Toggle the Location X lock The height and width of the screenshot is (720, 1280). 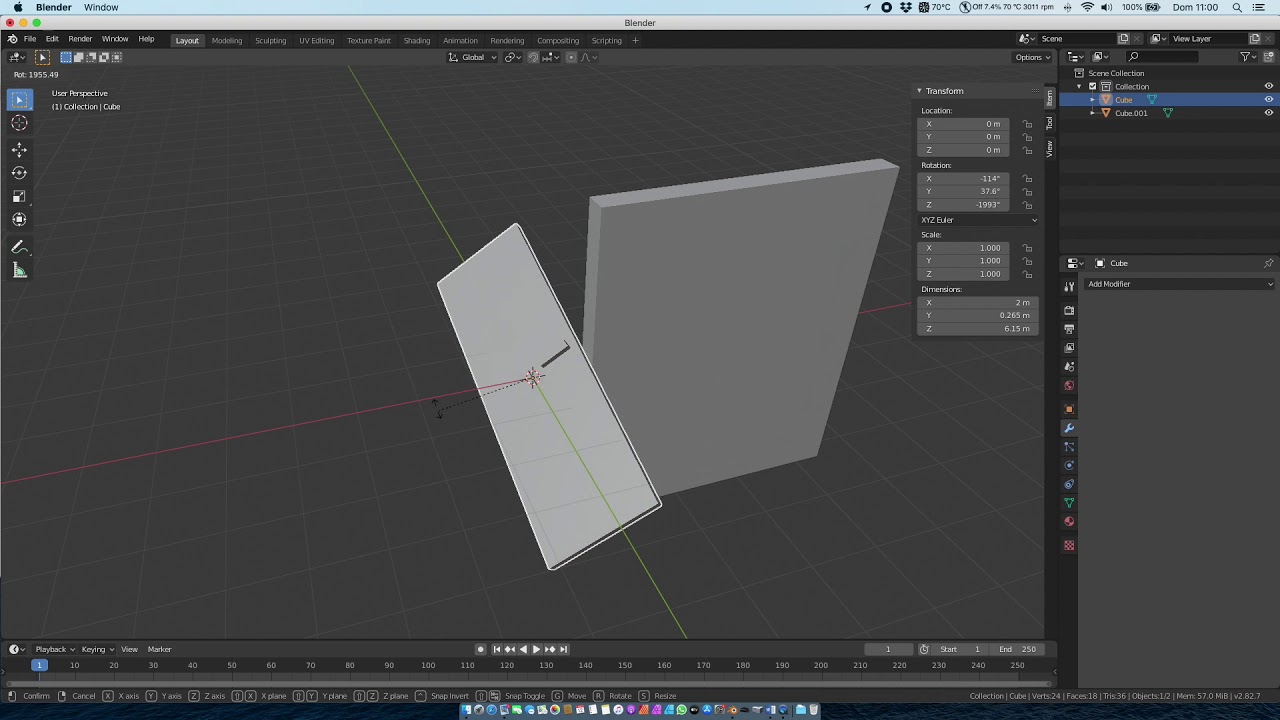coord(1027,124)
